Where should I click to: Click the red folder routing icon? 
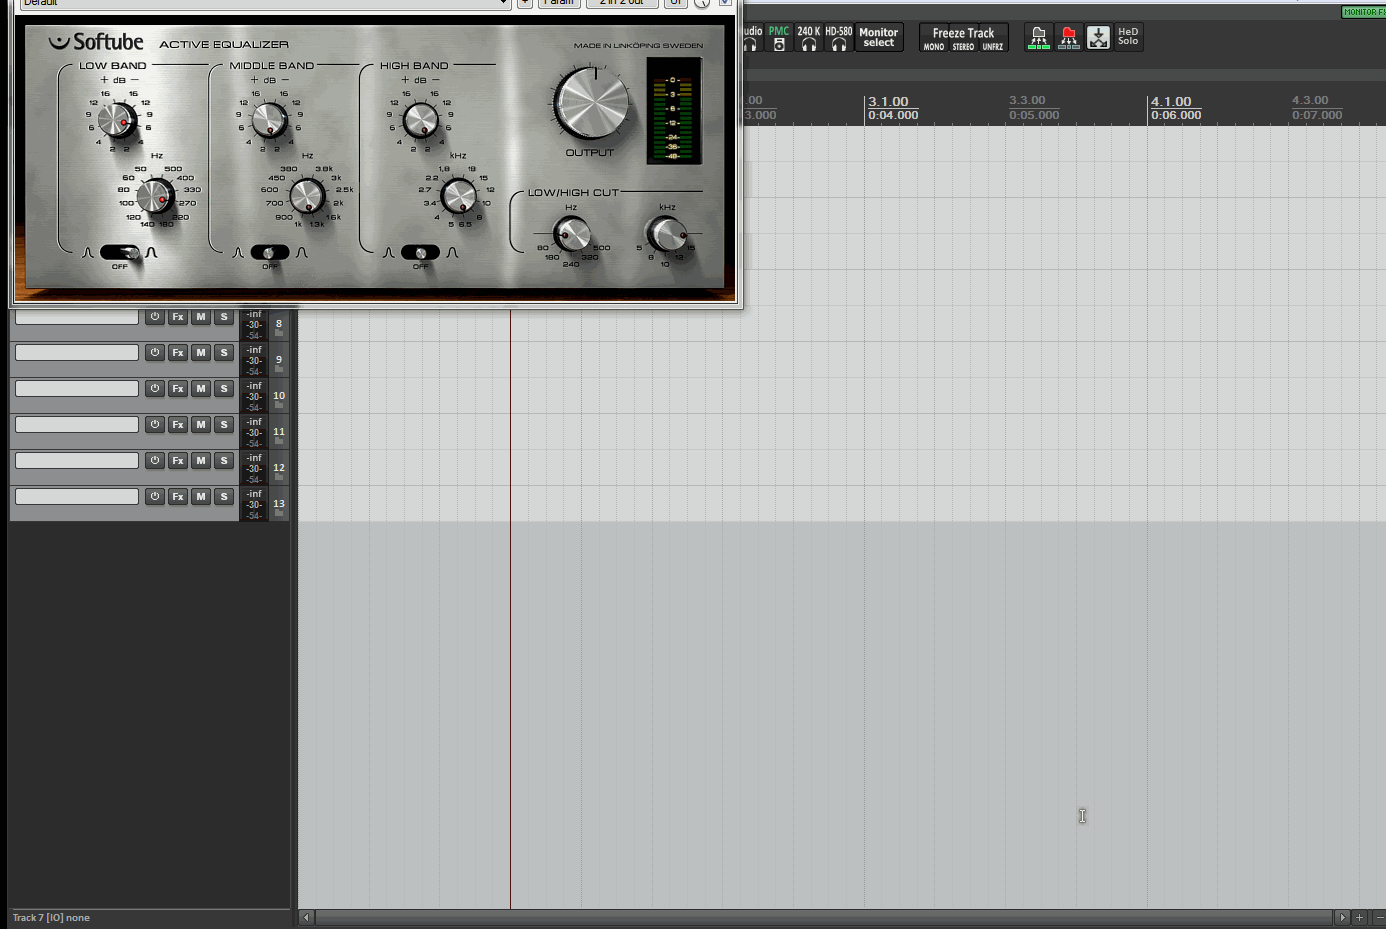coord(1068,37)
